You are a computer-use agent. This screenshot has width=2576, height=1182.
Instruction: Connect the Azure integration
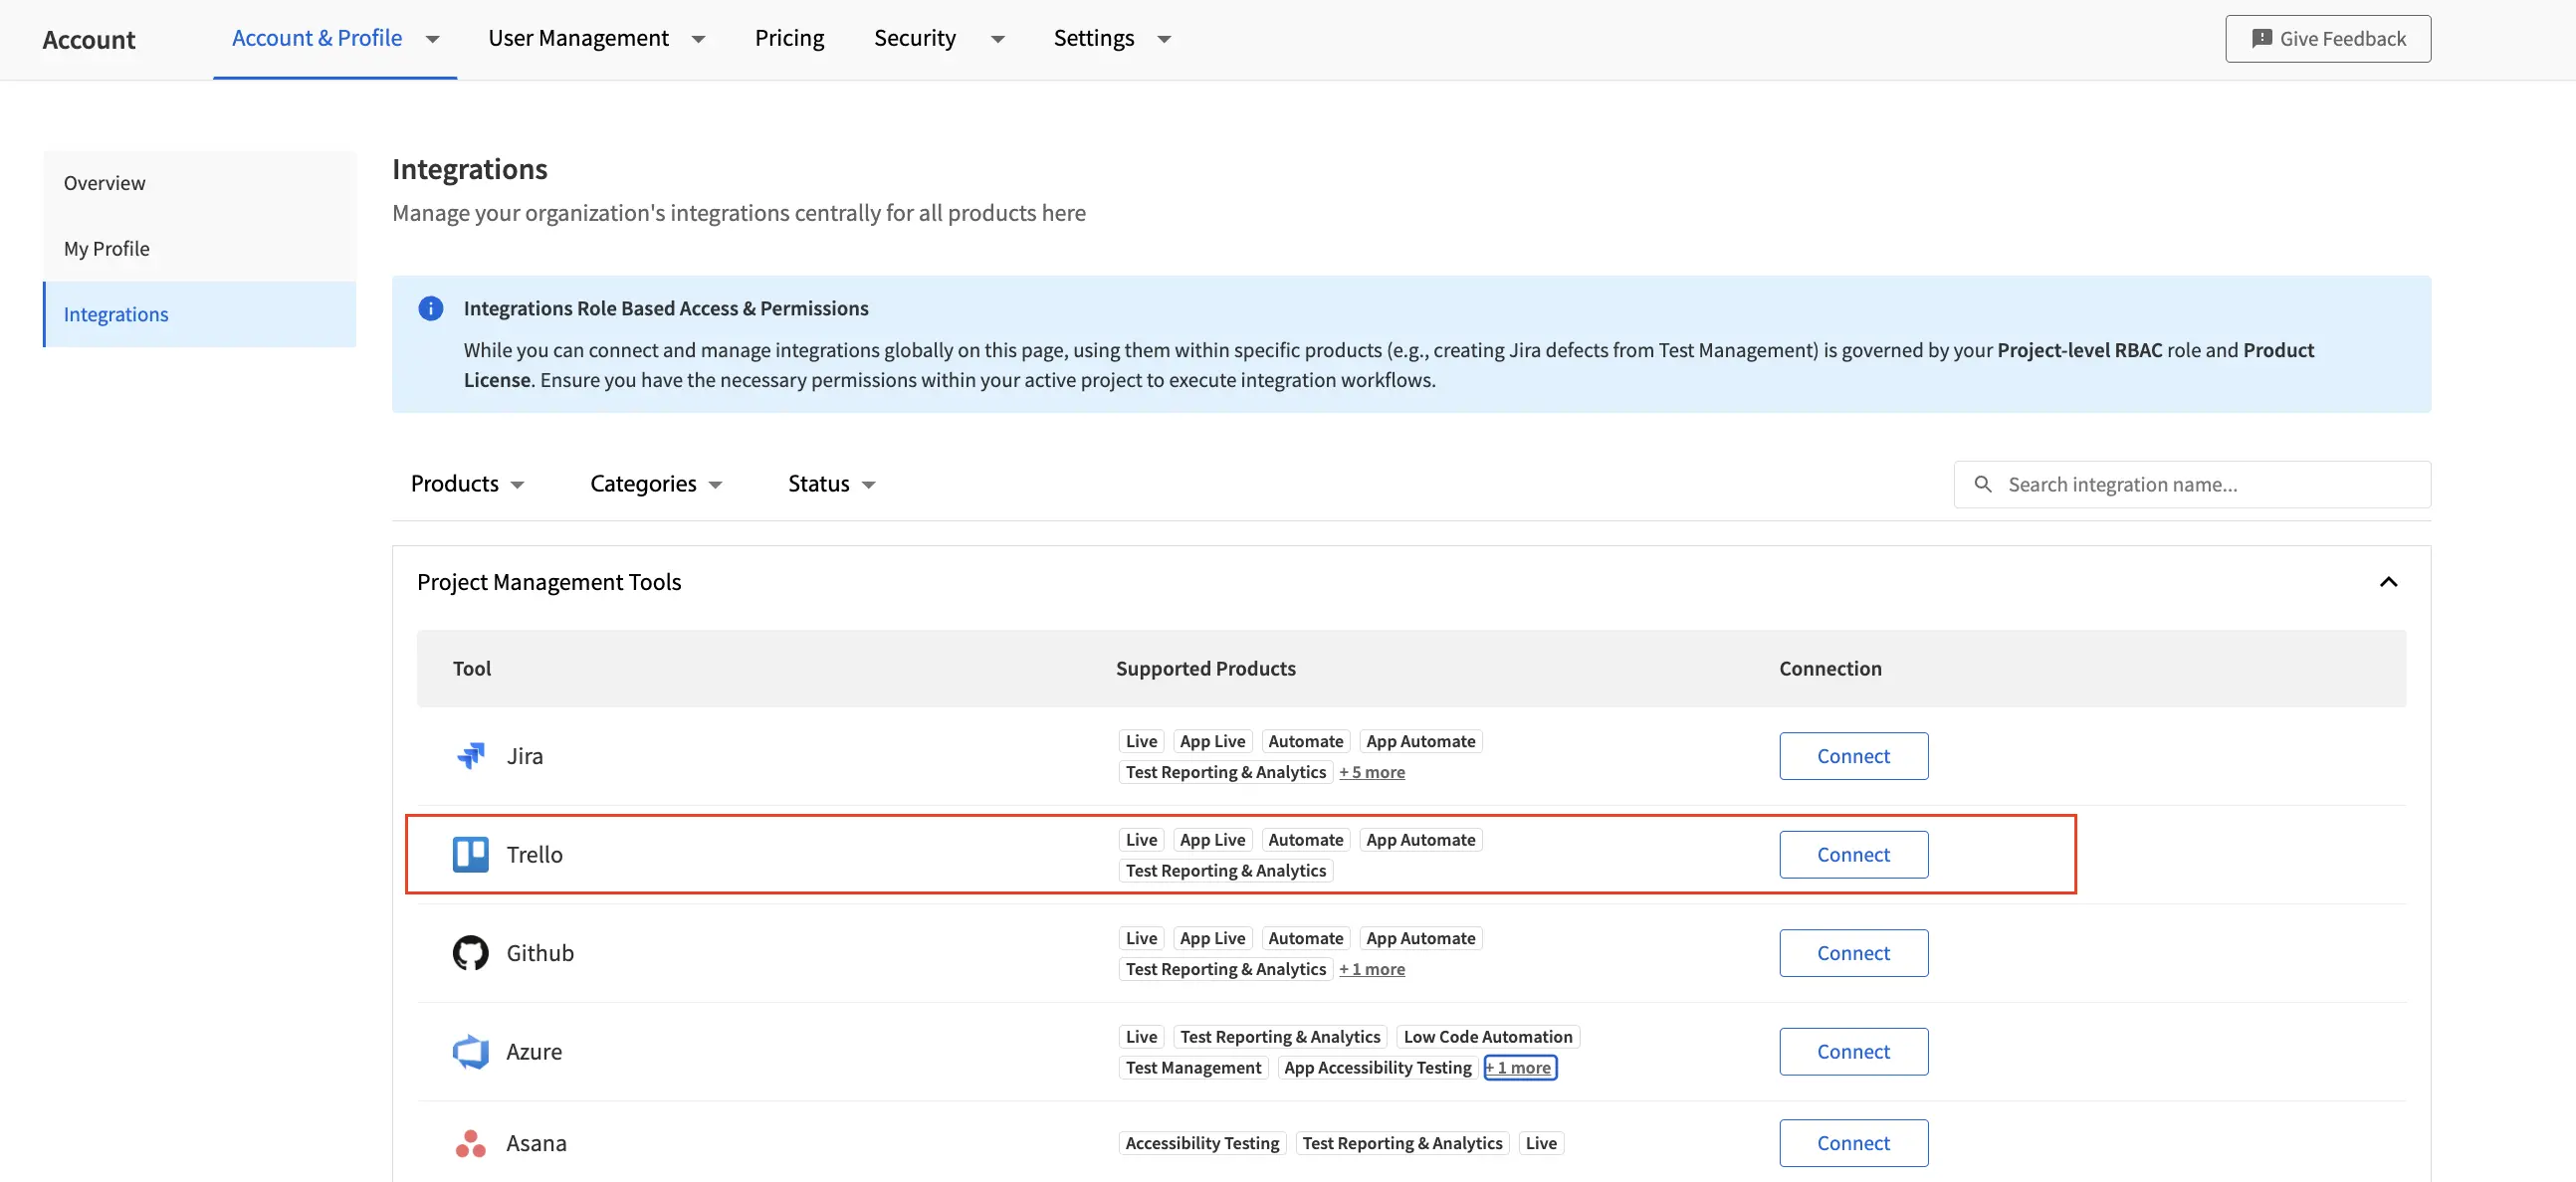pyautogui.click(x=1853, y=1051)
